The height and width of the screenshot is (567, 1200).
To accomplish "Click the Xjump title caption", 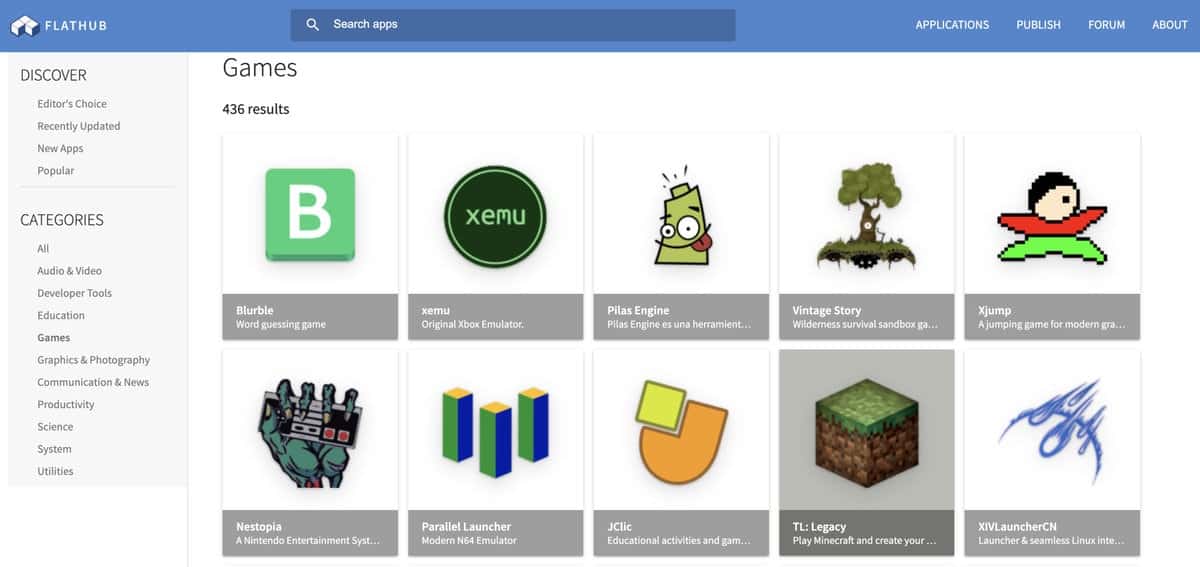I will point(994,310).
